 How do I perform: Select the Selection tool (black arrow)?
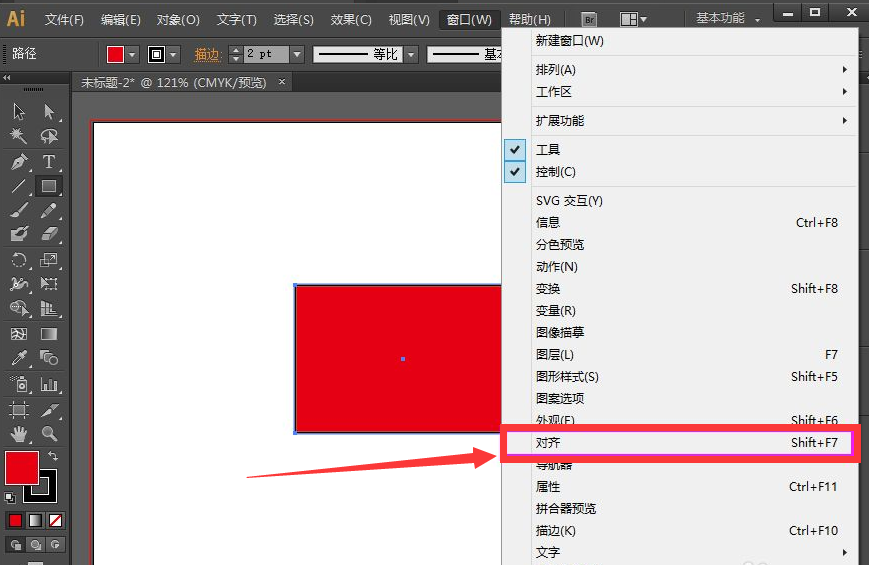19,111
